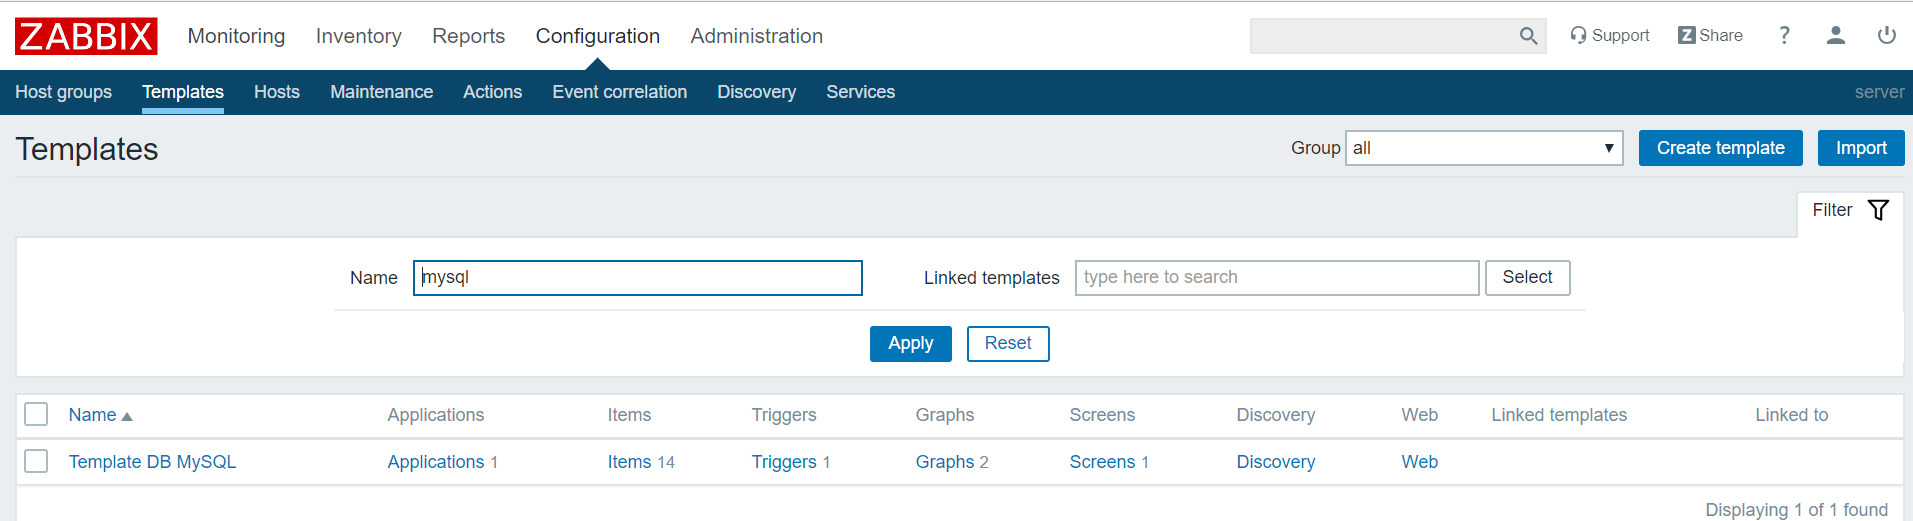Toggle the Filter funnel tab

(x=1850, y=210)
